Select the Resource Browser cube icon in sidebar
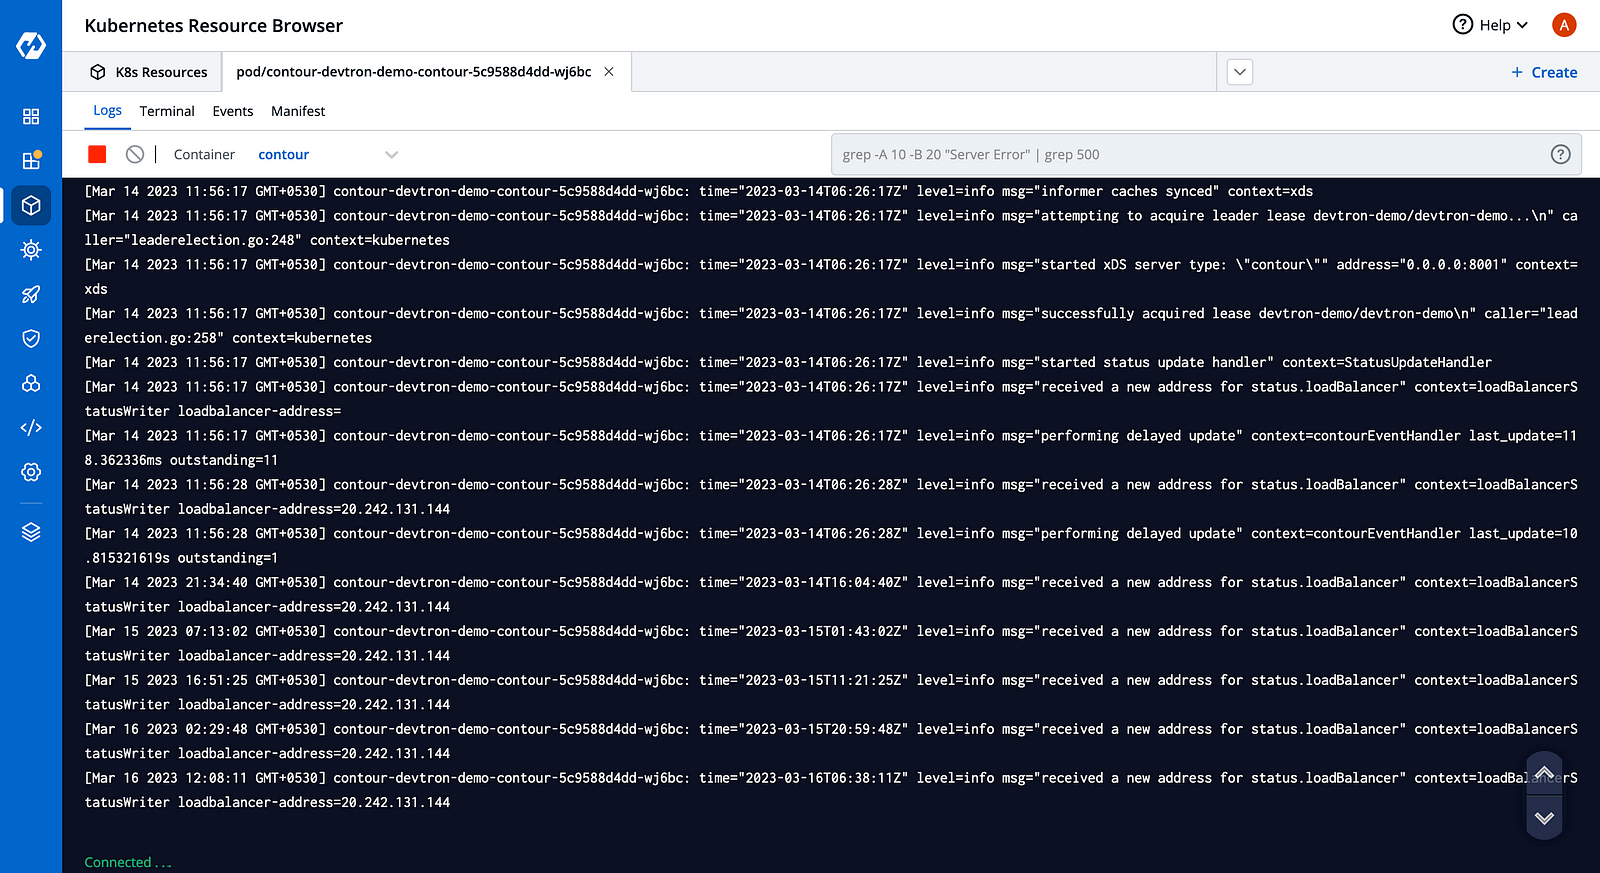 (x=31, y=205)
